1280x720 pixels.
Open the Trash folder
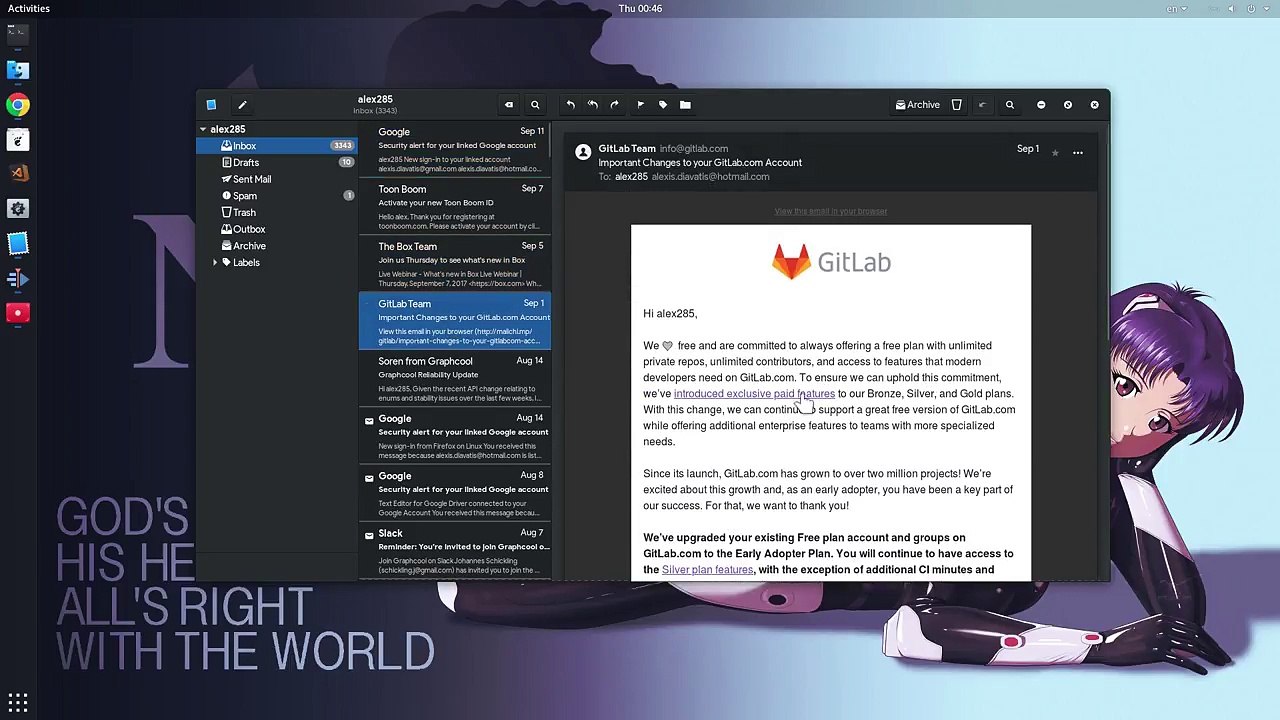click(x=277, y=212)
